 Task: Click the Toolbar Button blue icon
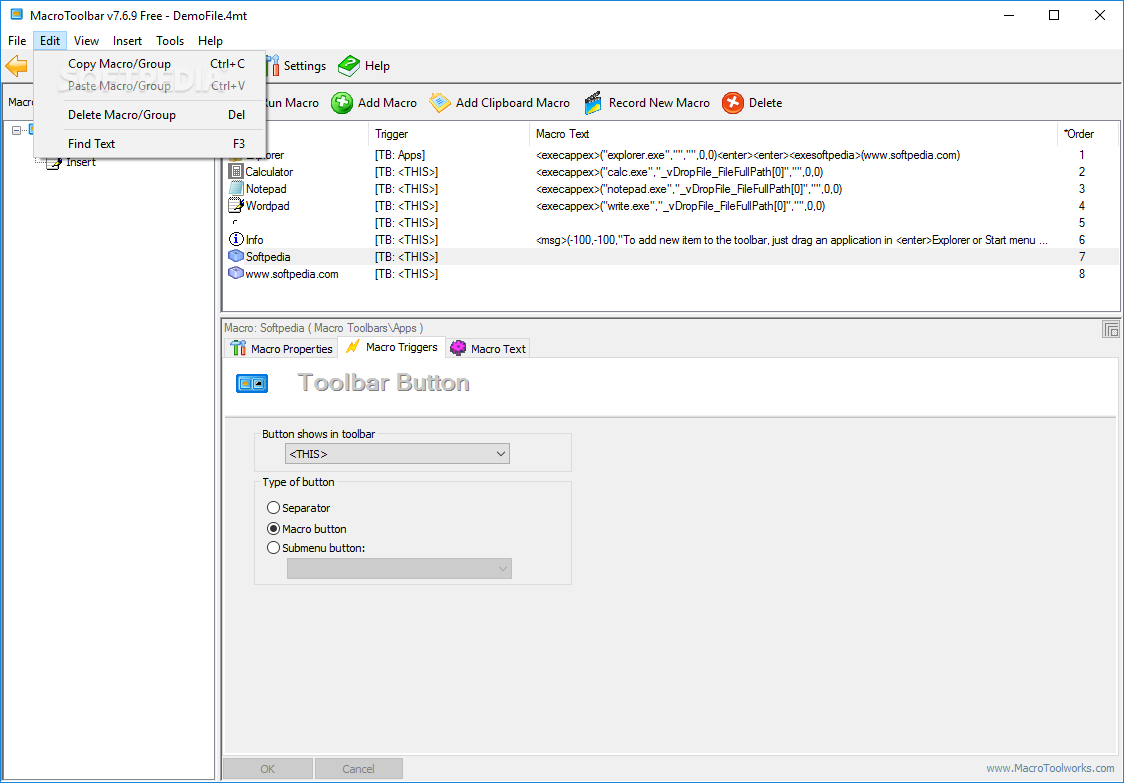pos(252,384)
